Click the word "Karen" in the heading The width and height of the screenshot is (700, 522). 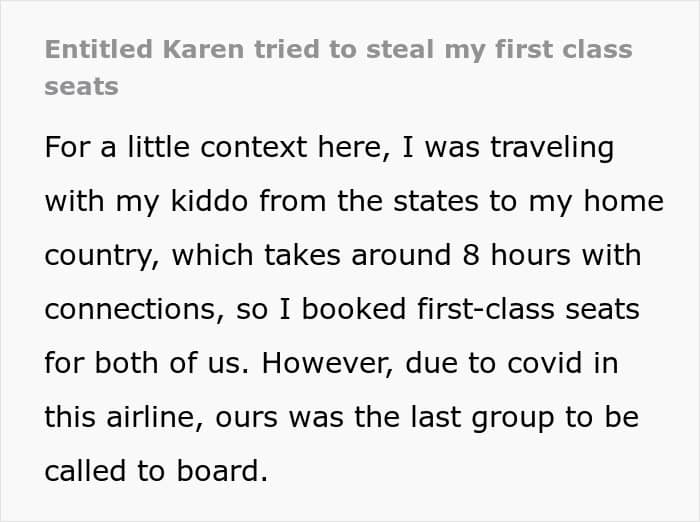[x=203, y=49]
